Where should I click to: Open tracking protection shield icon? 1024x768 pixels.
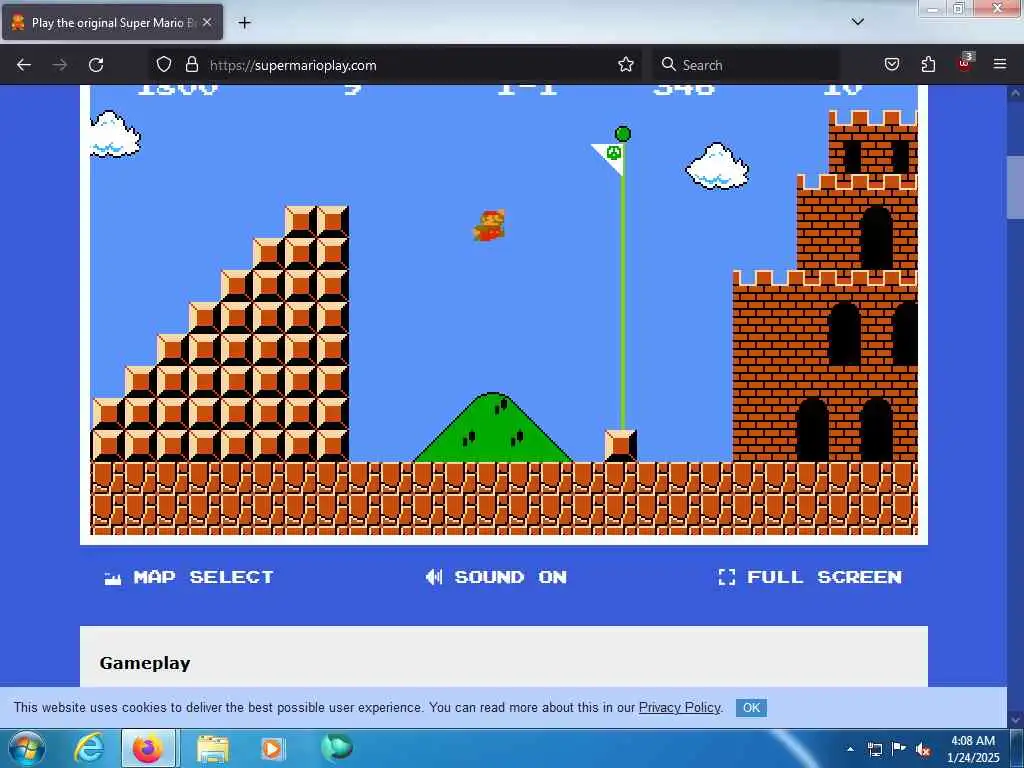[164, 65]
